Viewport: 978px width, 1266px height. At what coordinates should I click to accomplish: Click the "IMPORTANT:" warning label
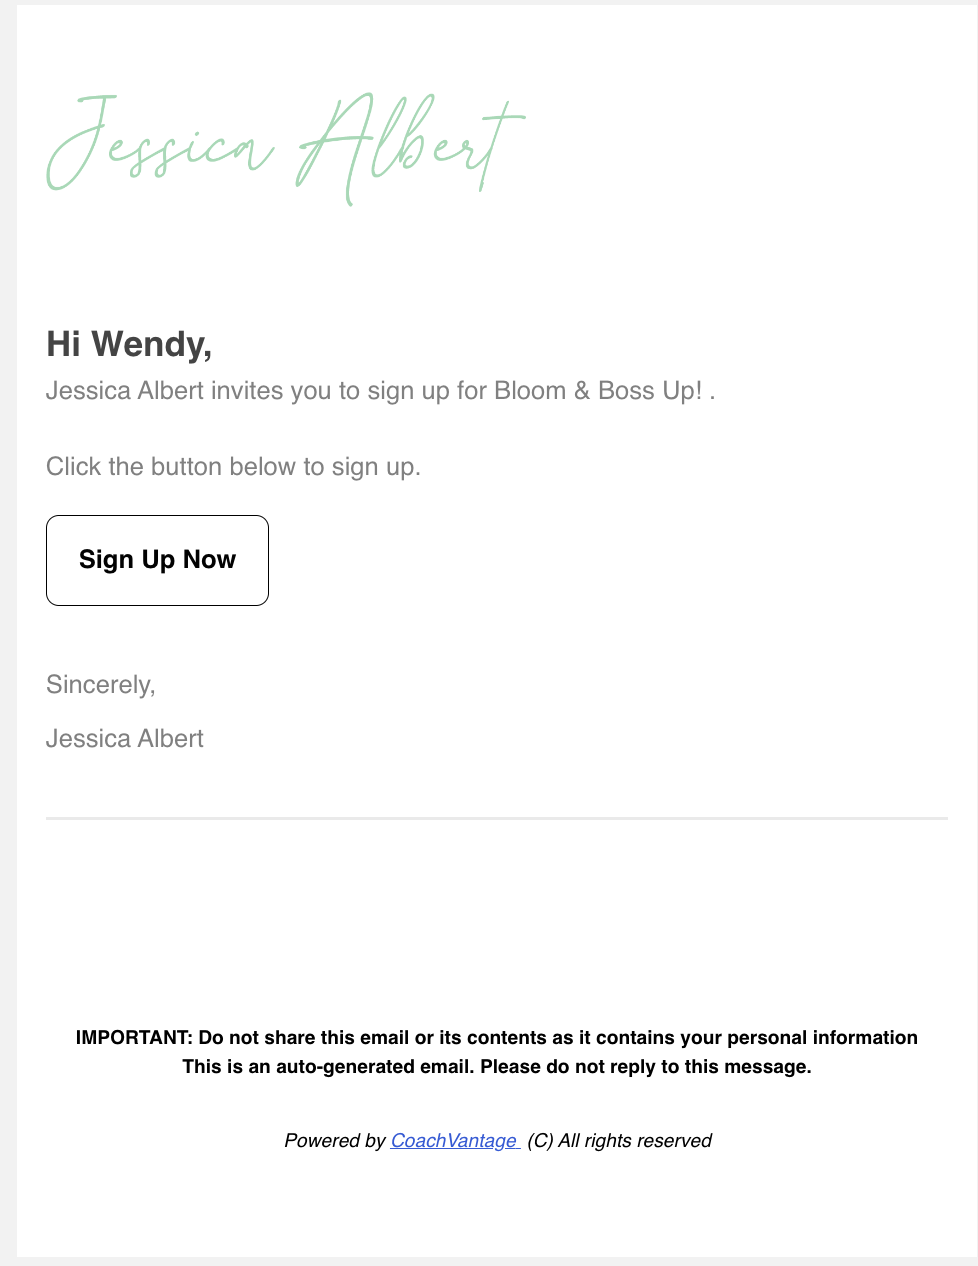pos(134,1037)
